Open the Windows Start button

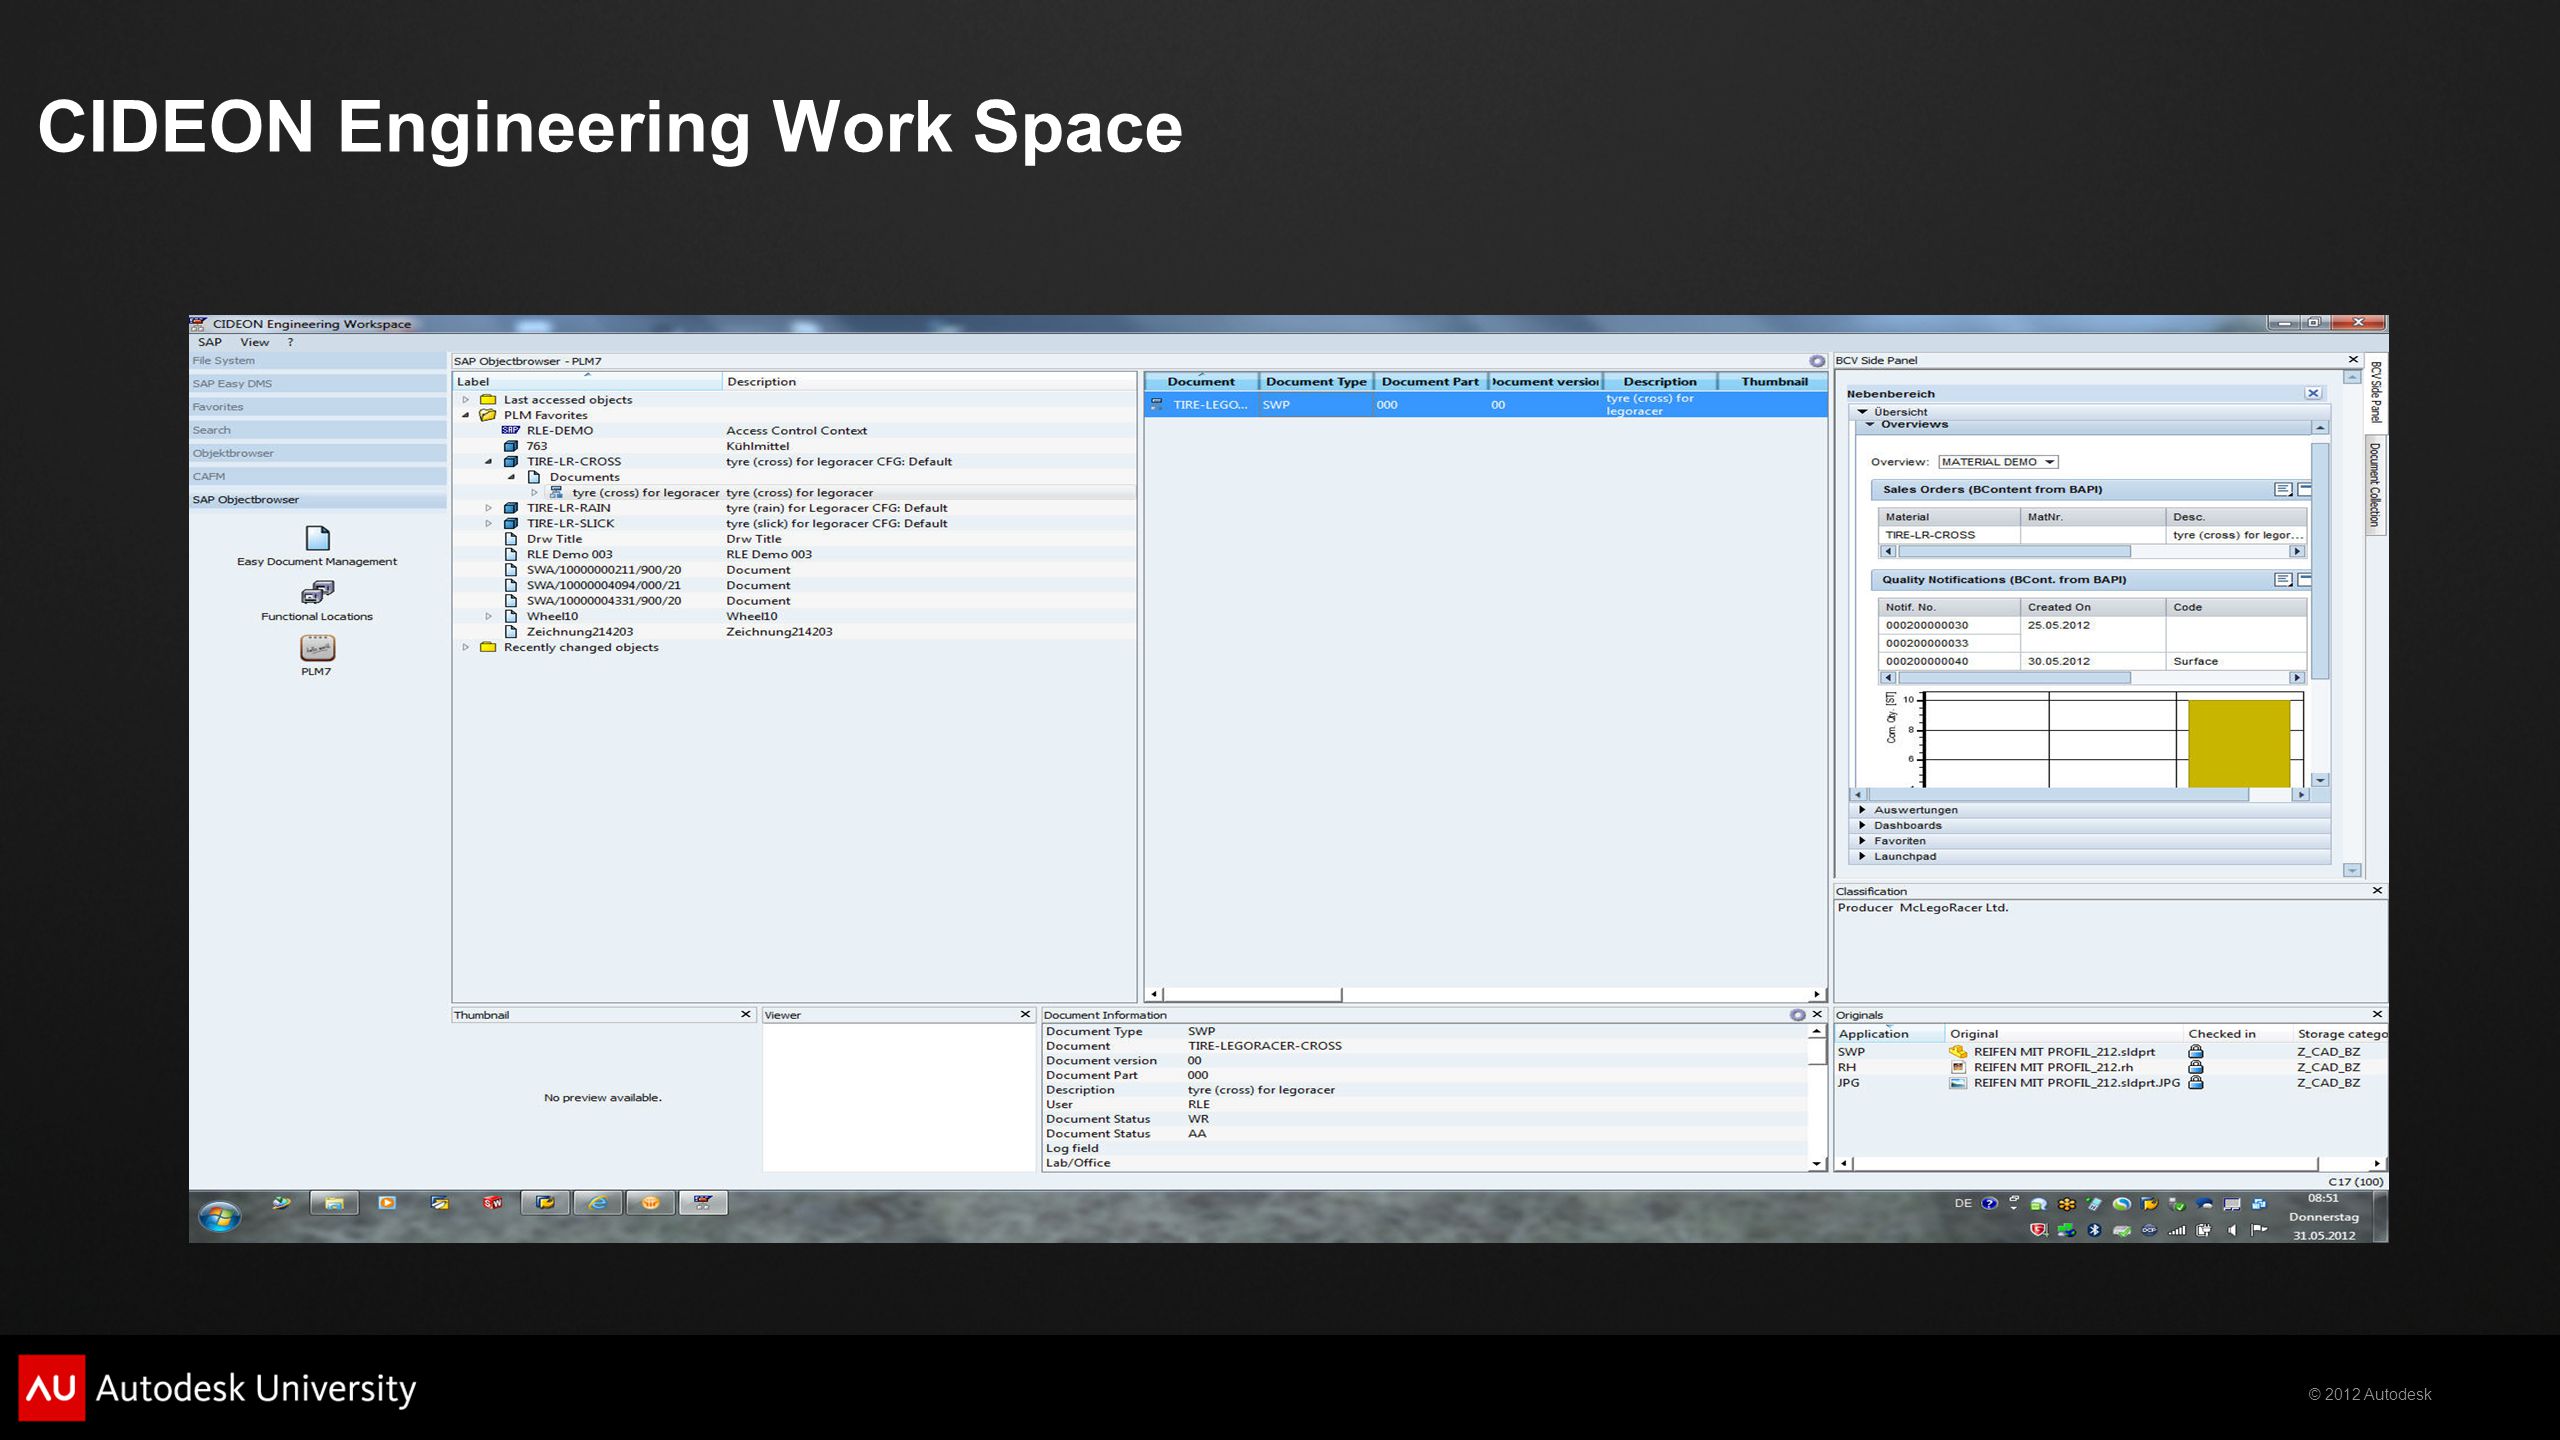coord(219,1217)
